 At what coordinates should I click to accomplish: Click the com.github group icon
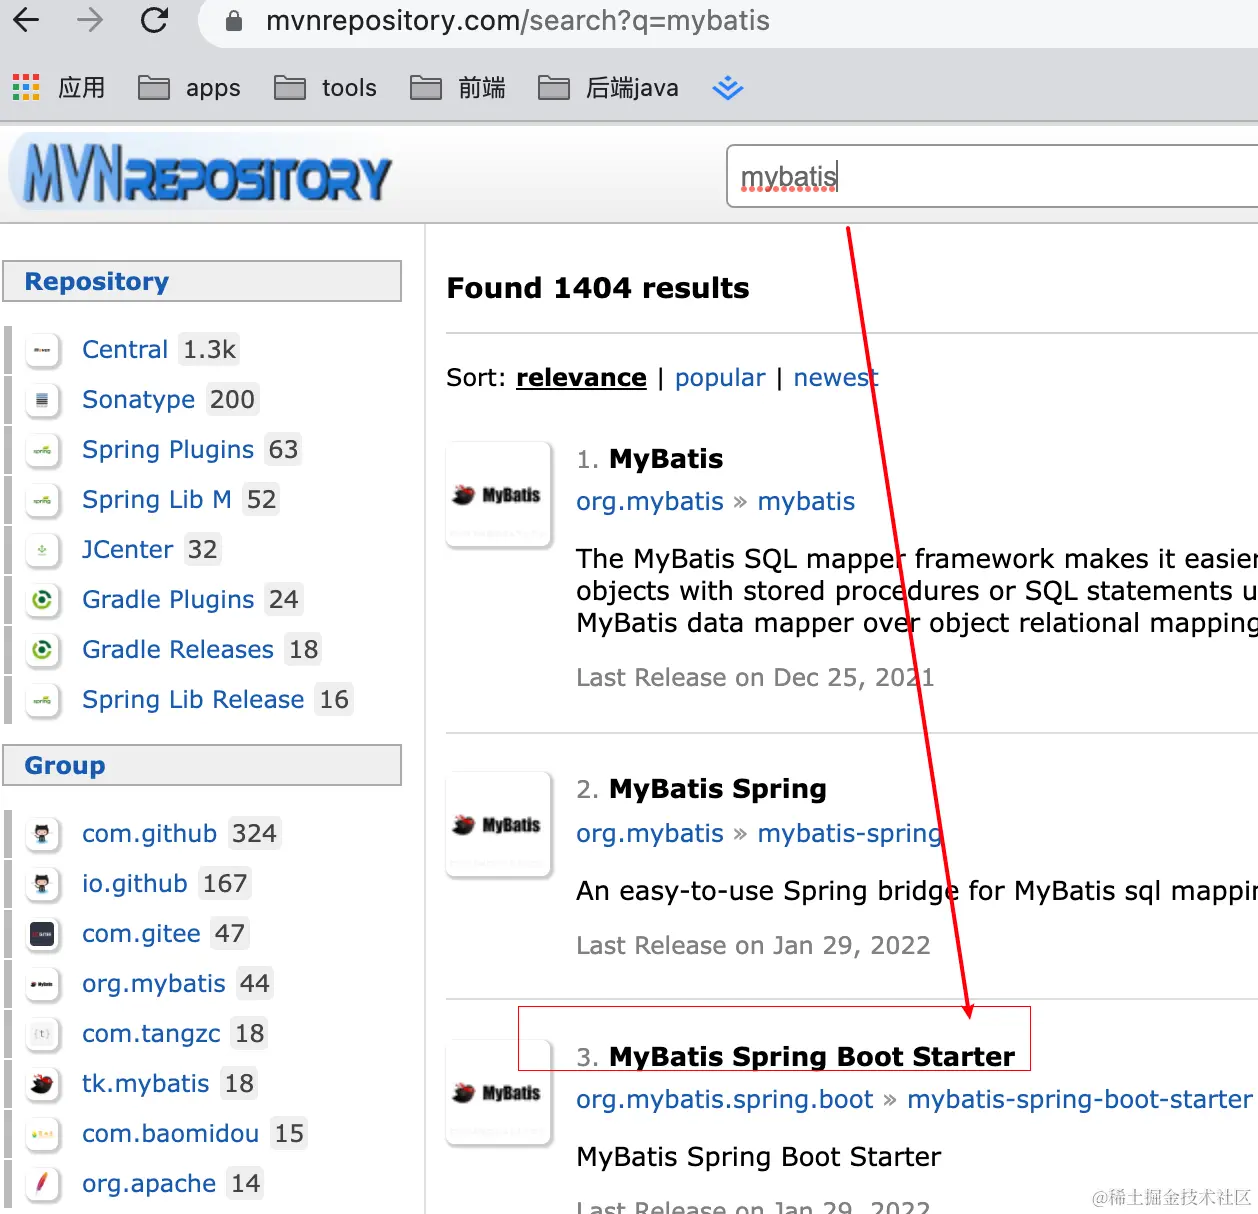pos(42,834)
